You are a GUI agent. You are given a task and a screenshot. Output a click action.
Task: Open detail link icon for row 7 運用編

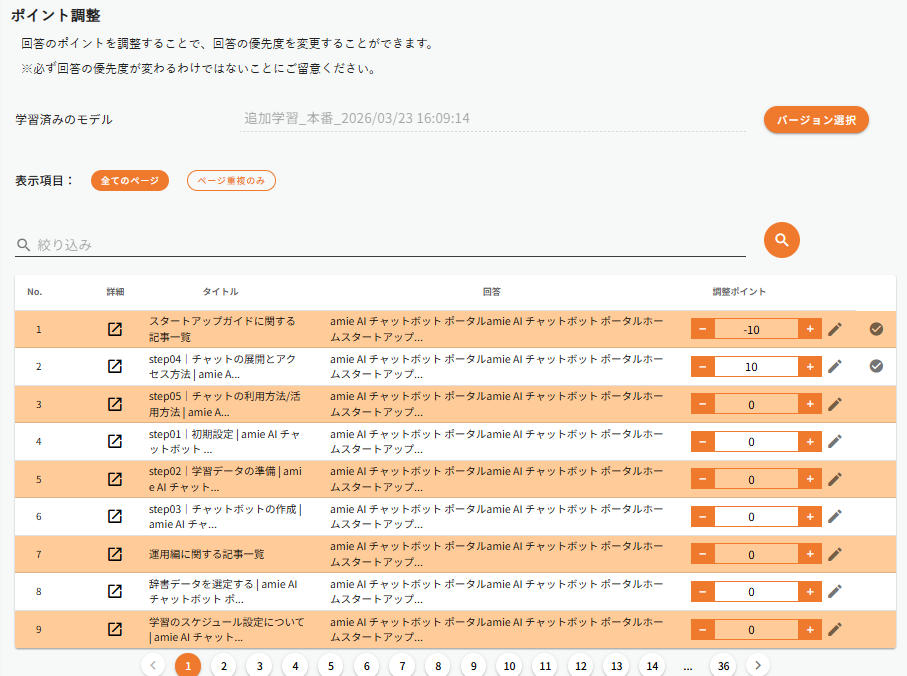(115, 554)
